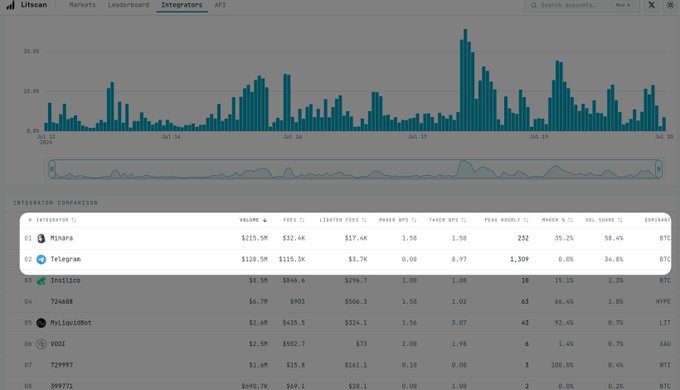Sort by the Lighter Fees column header
Viewport: 680px width, 390px height.
click(x=339, y=220)
